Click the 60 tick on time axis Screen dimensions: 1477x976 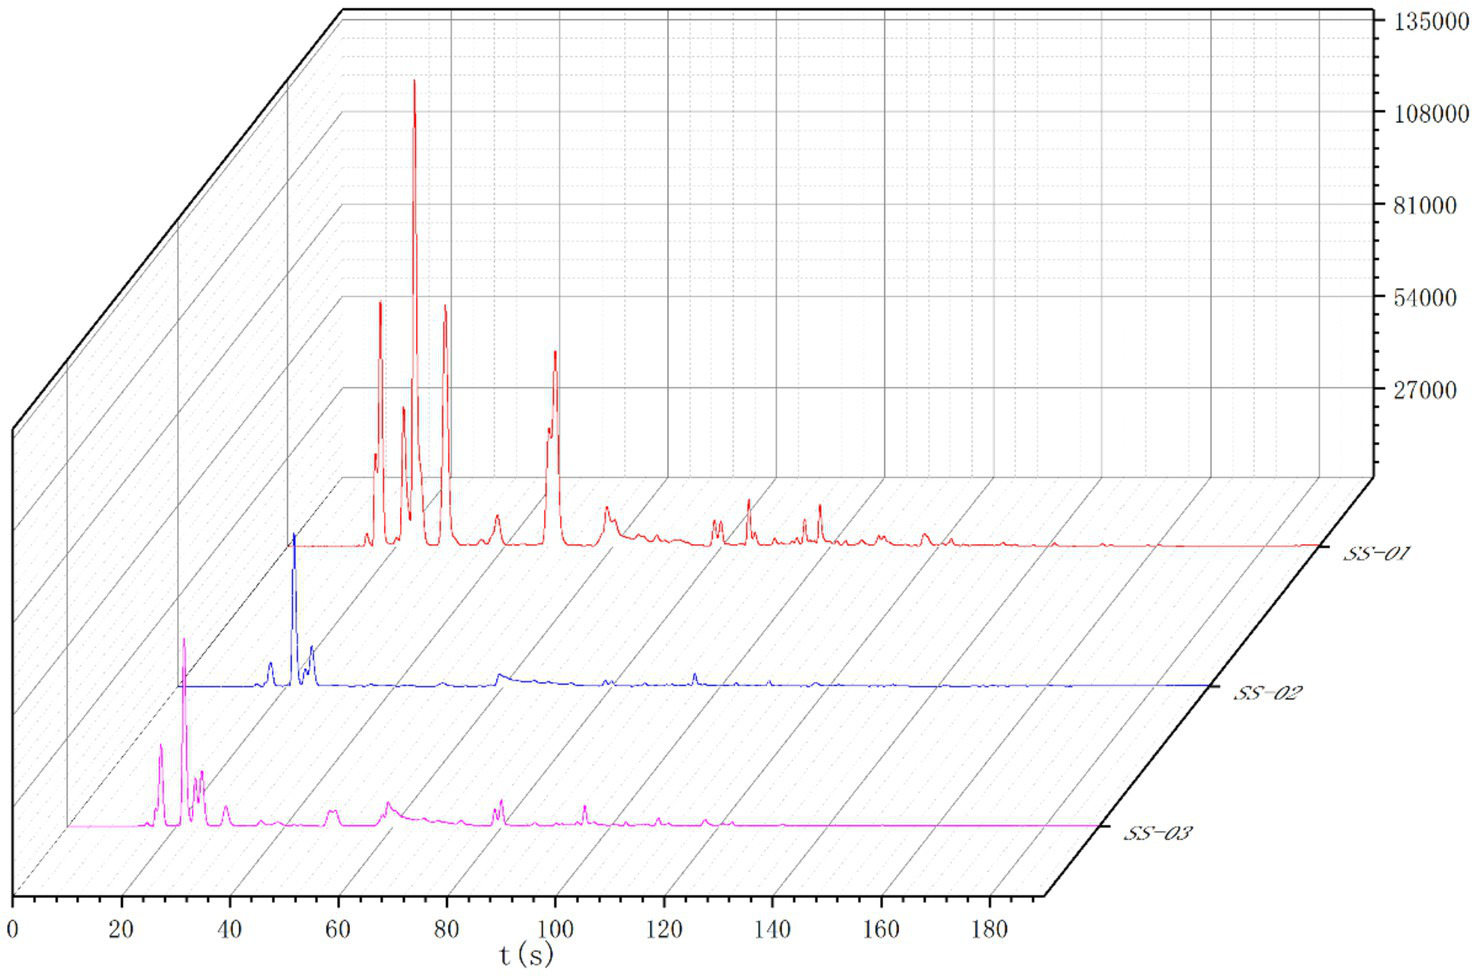pyautogui.click(x=338, y=929)
